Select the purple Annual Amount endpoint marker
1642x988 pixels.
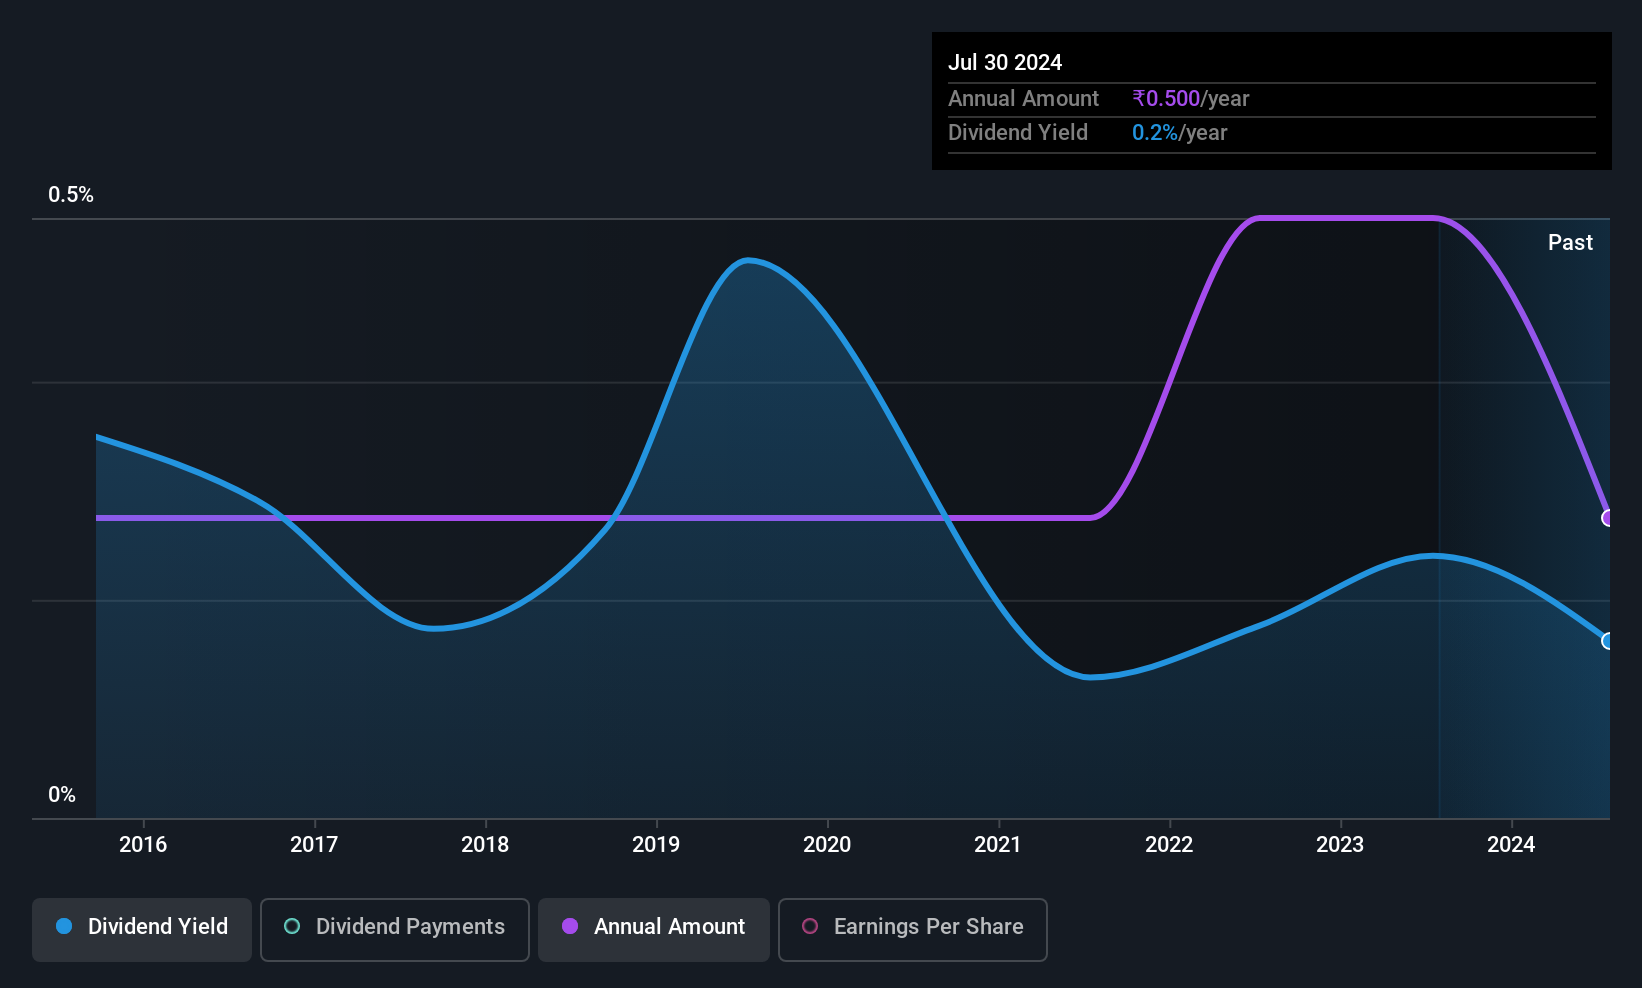point(1608,518)
